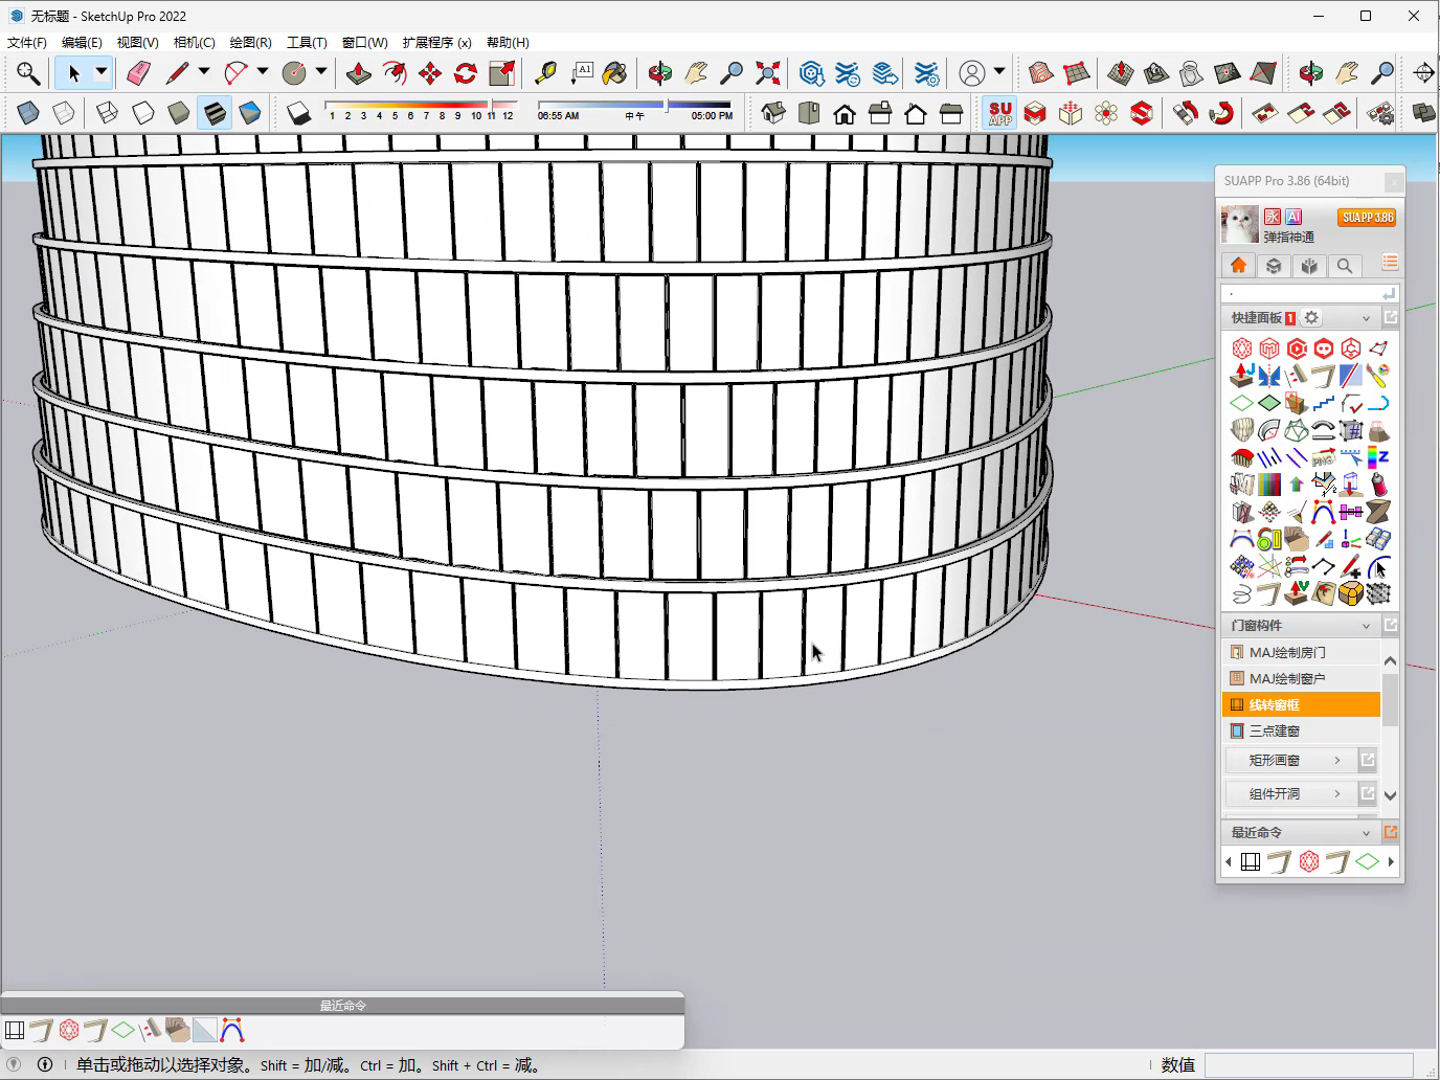Open the SUAPP panel home tab
Viewport: 1440px width, 1080px height.
[x=1238, y=265]
